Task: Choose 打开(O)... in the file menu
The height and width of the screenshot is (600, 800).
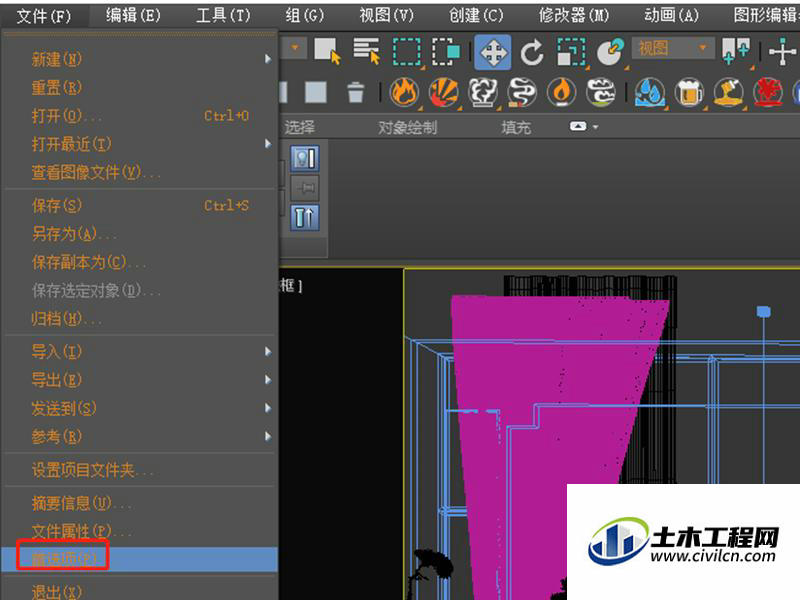Action: (139, 116)
